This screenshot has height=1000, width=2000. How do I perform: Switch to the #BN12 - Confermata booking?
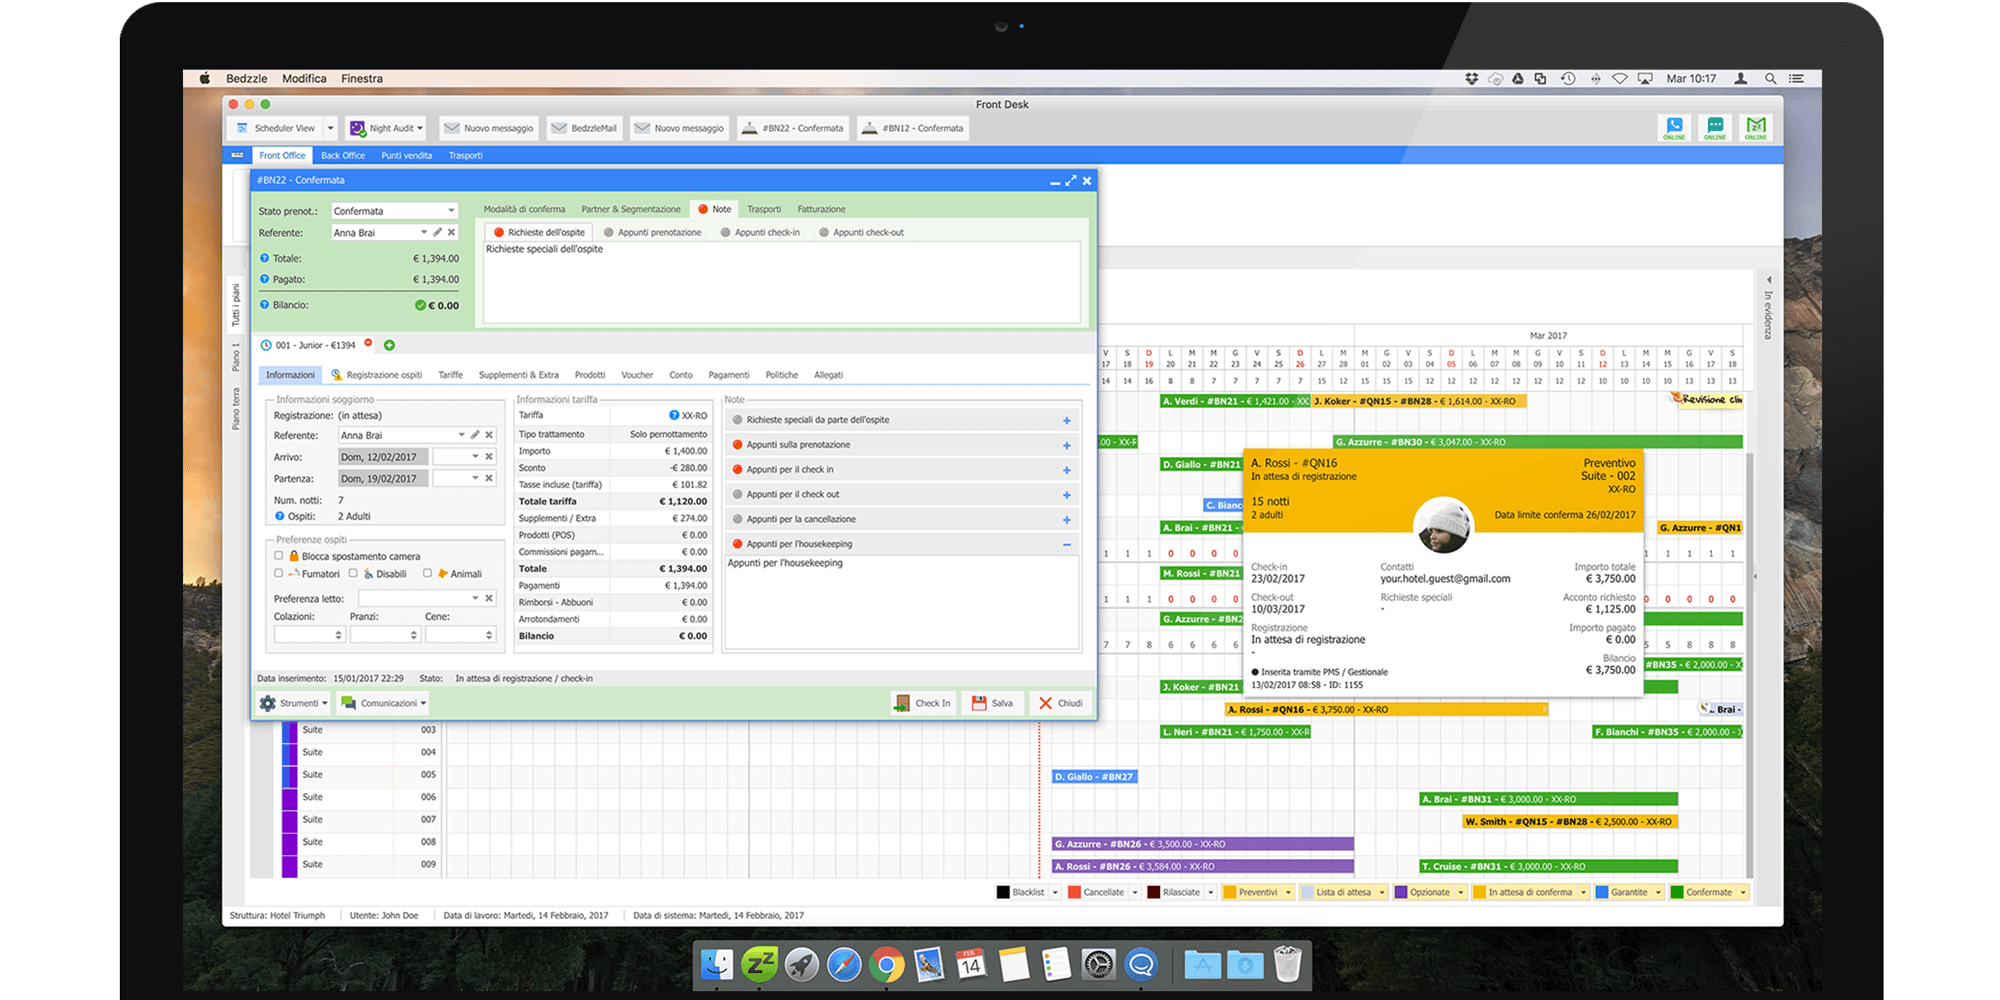pyautogui.click(x=913, y=128)
